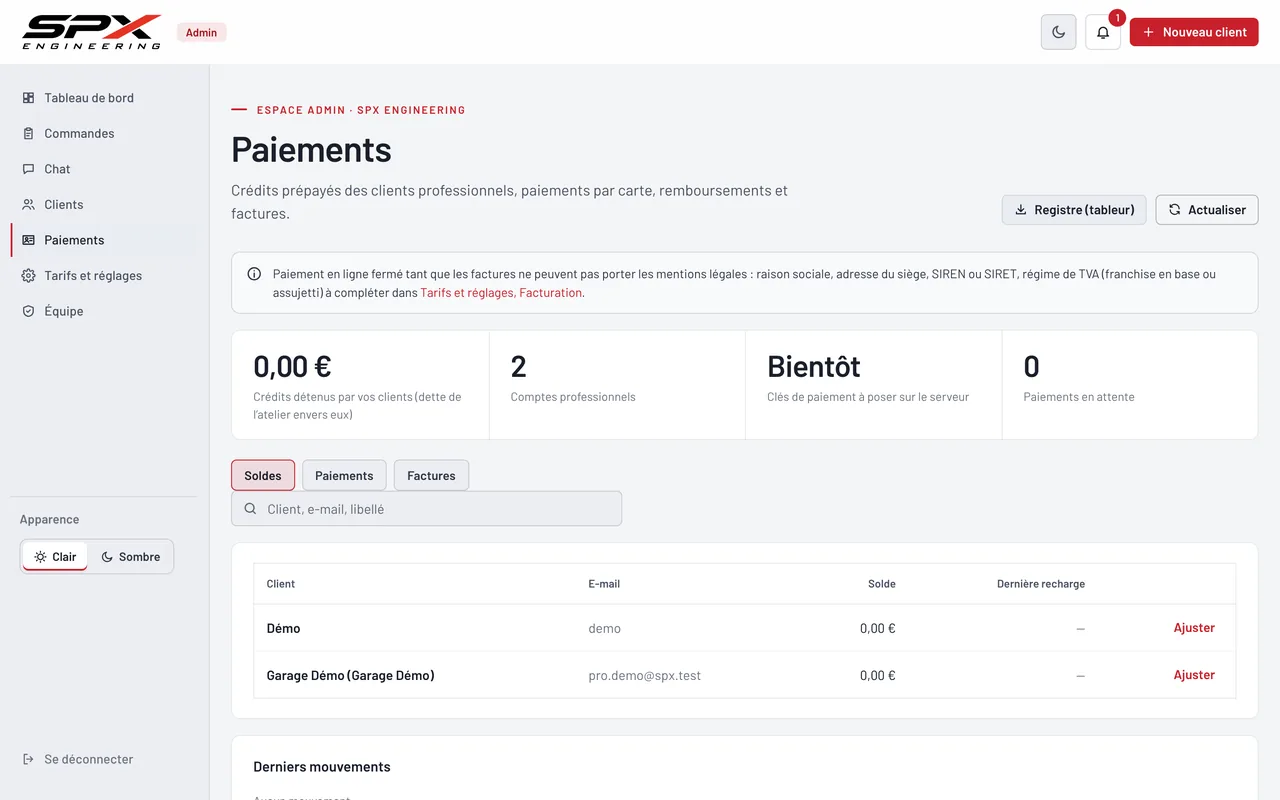Click the pro.demo@spx.test email cell
Screen dimensions: 1280x800
point(645,676)
